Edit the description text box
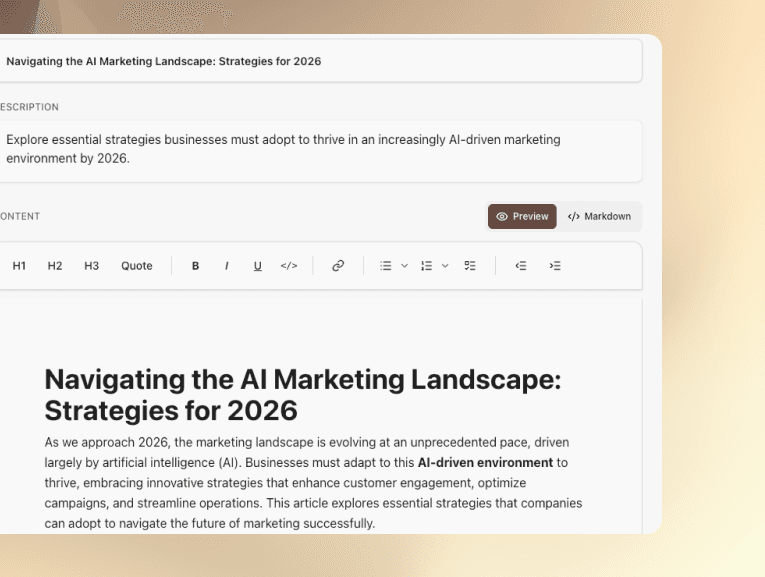This screenshot has width=765, height=577. click(320, 149)
